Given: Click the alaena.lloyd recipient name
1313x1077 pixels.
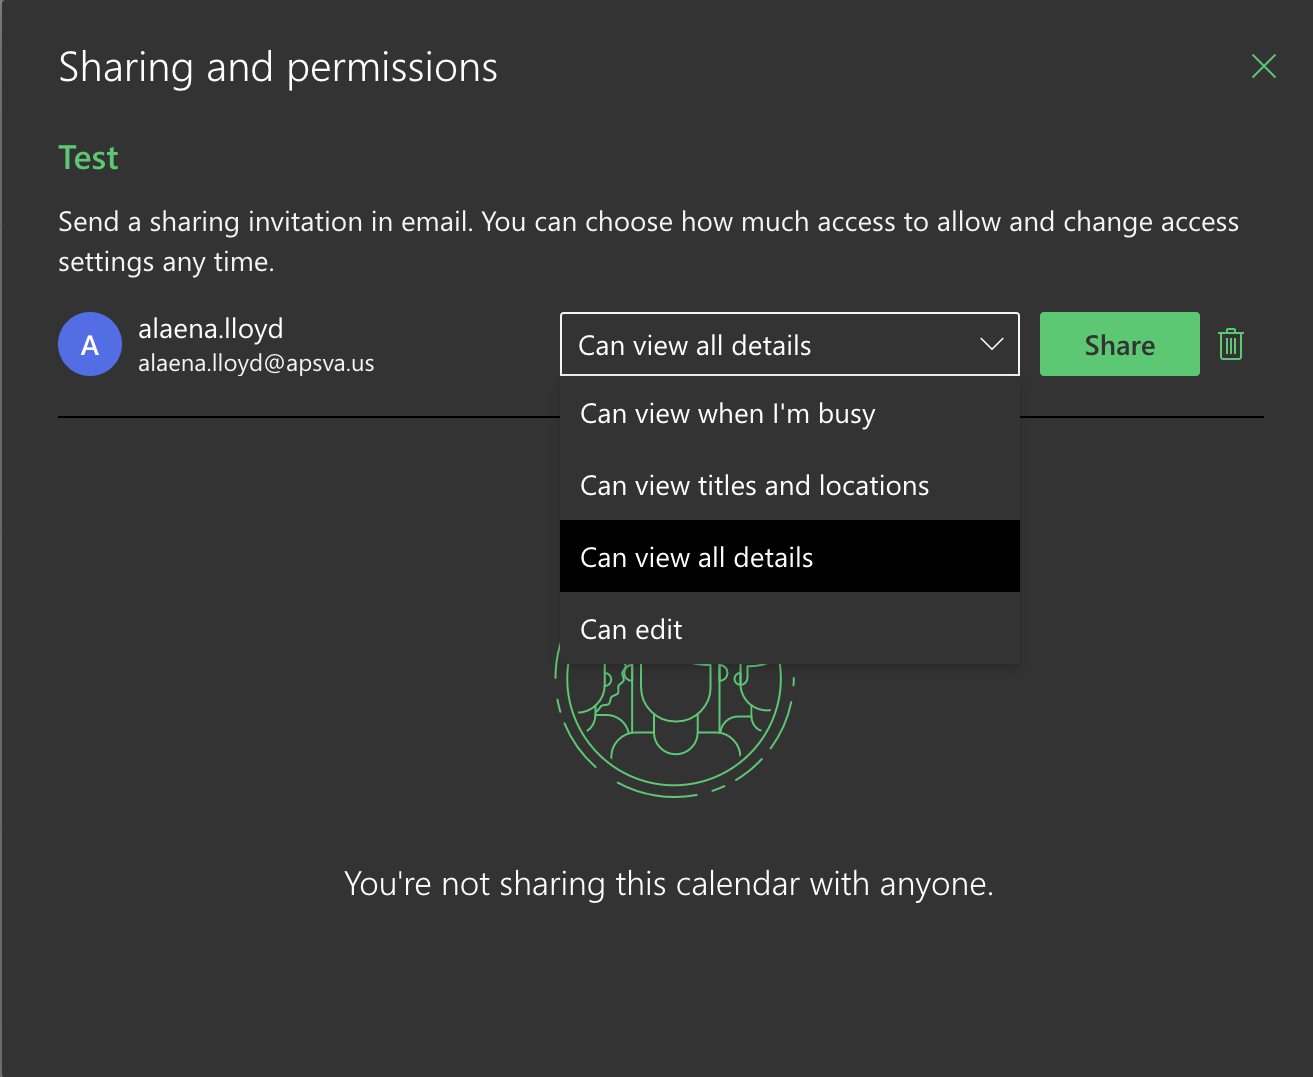Looking at the screenshot, I should pyautogui.click(x=211, y=329).
